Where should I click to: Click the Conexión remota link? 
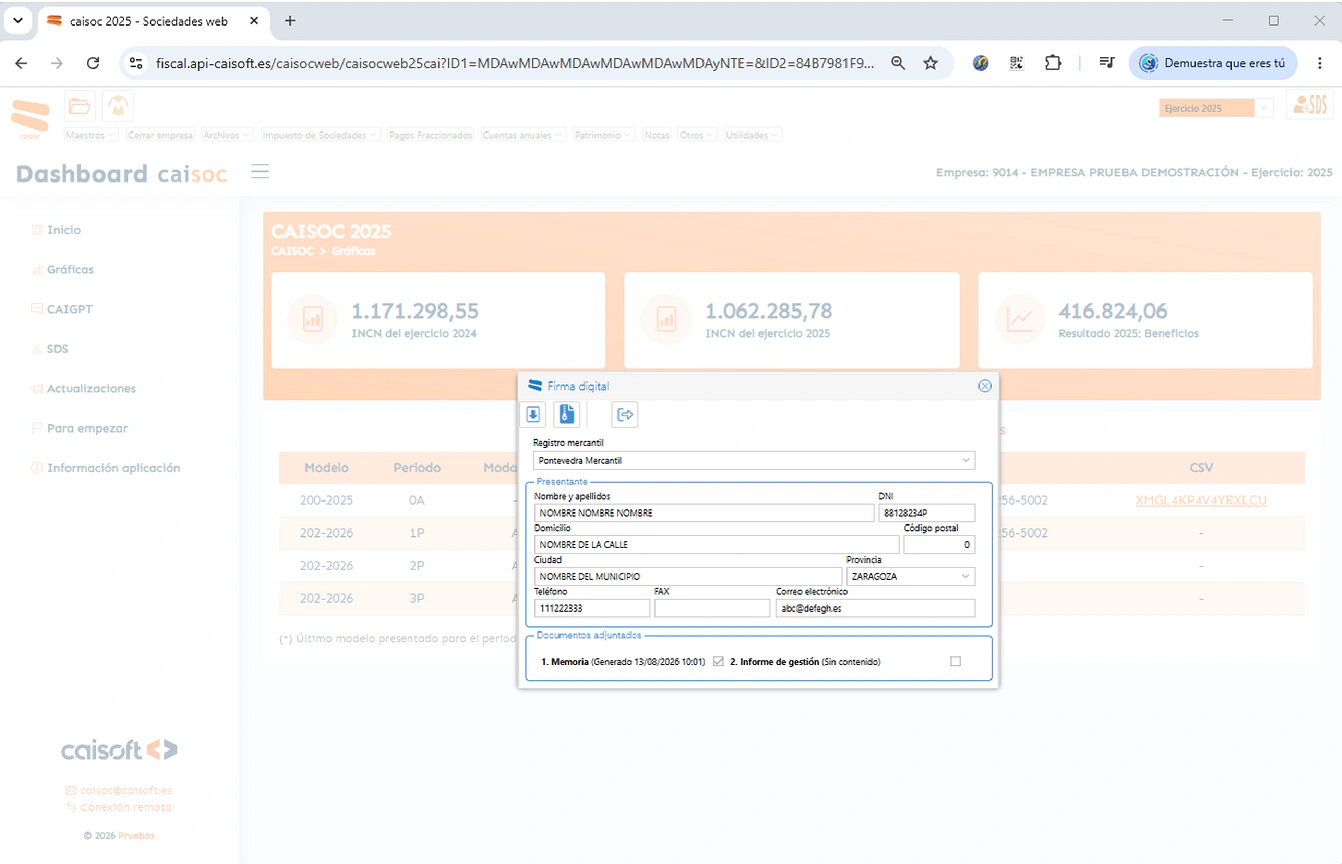pos(119,807)
